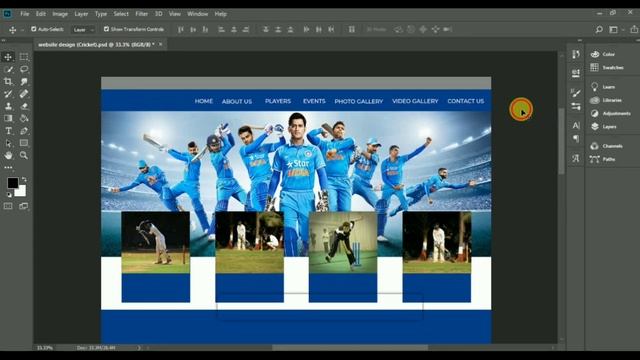Select the Crop tool

(8, 82)
